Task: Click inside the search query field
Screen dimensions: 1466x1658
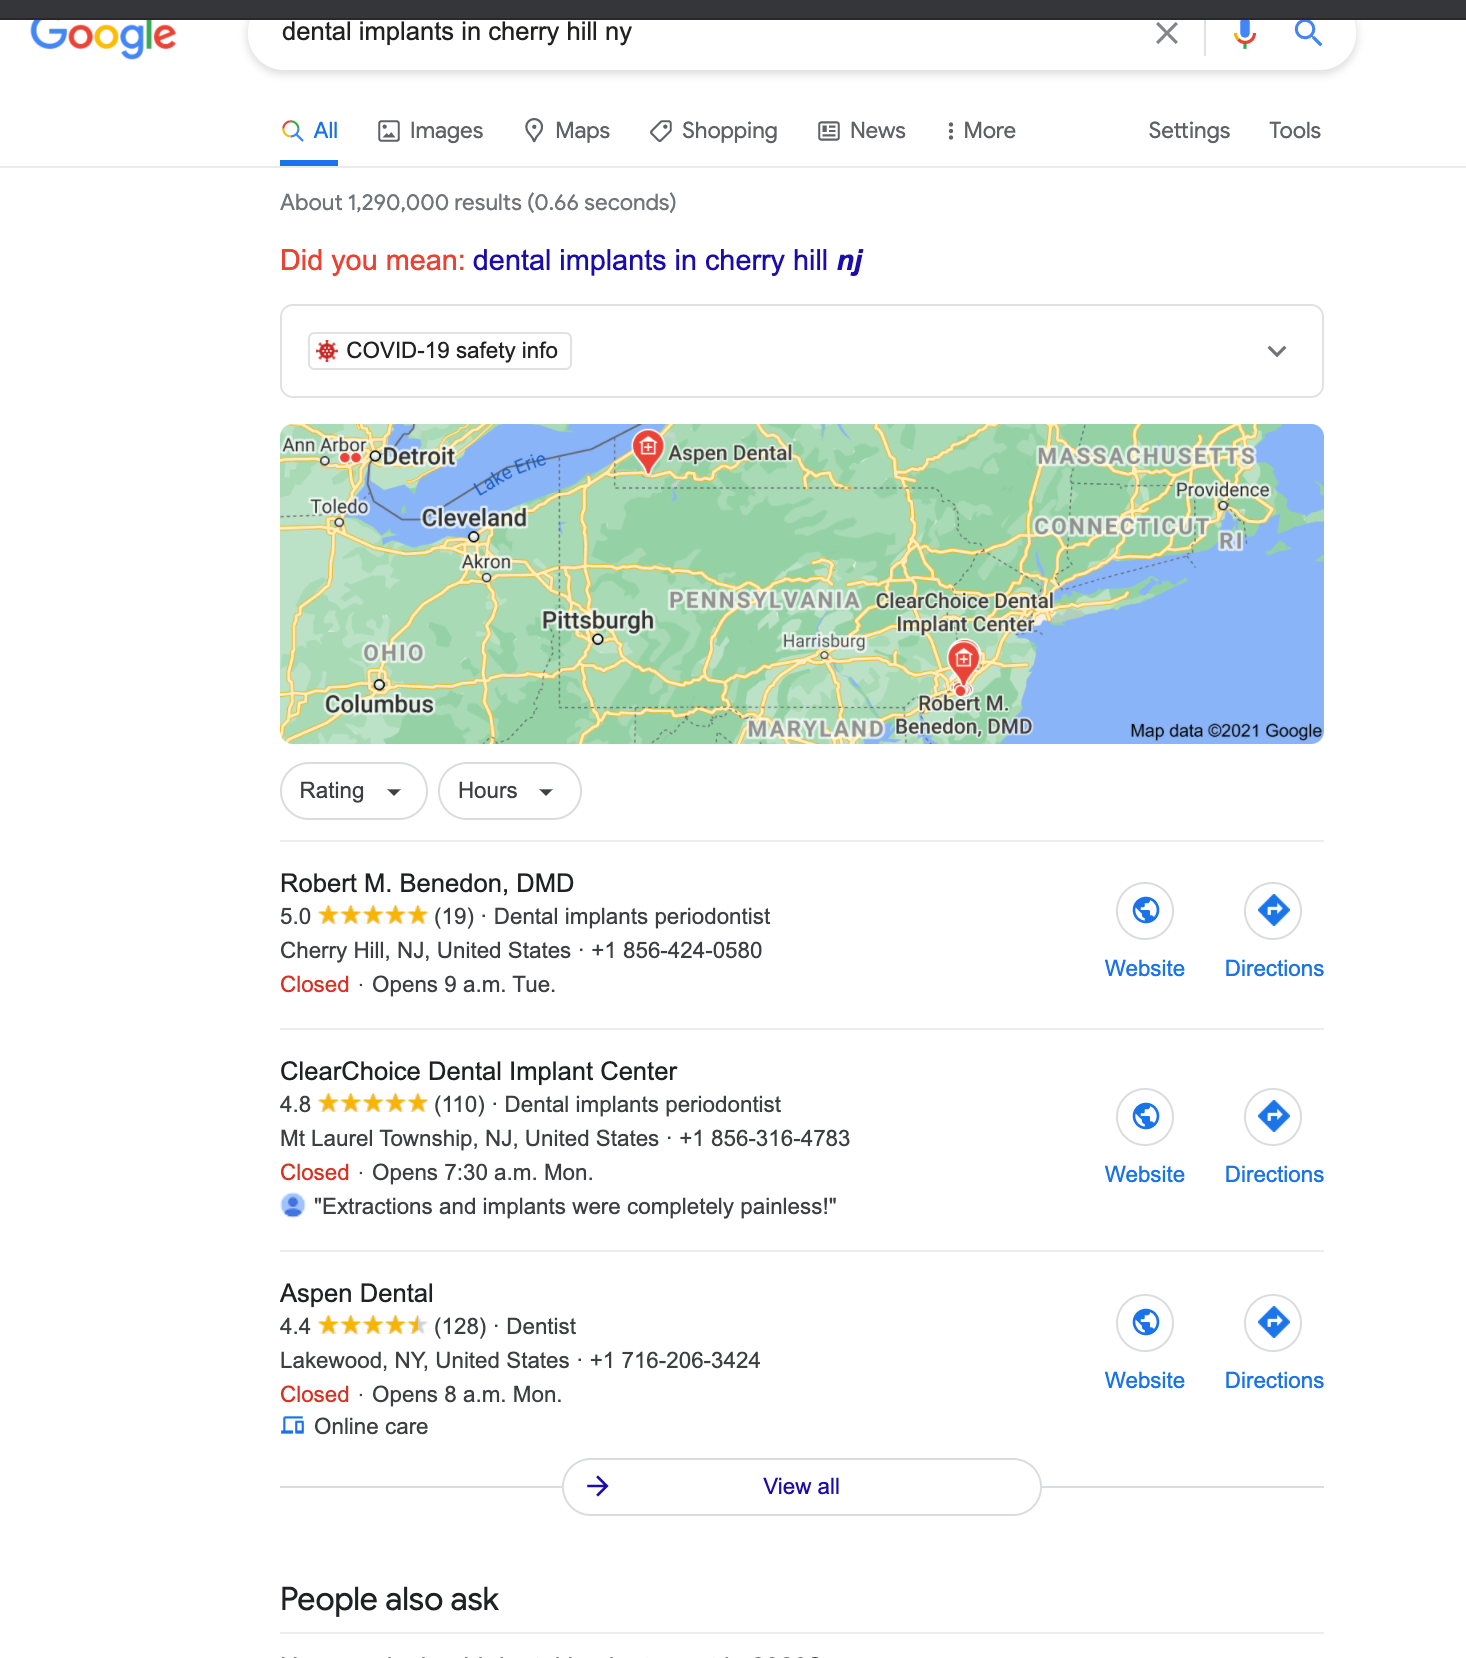Action: point(700,33)
